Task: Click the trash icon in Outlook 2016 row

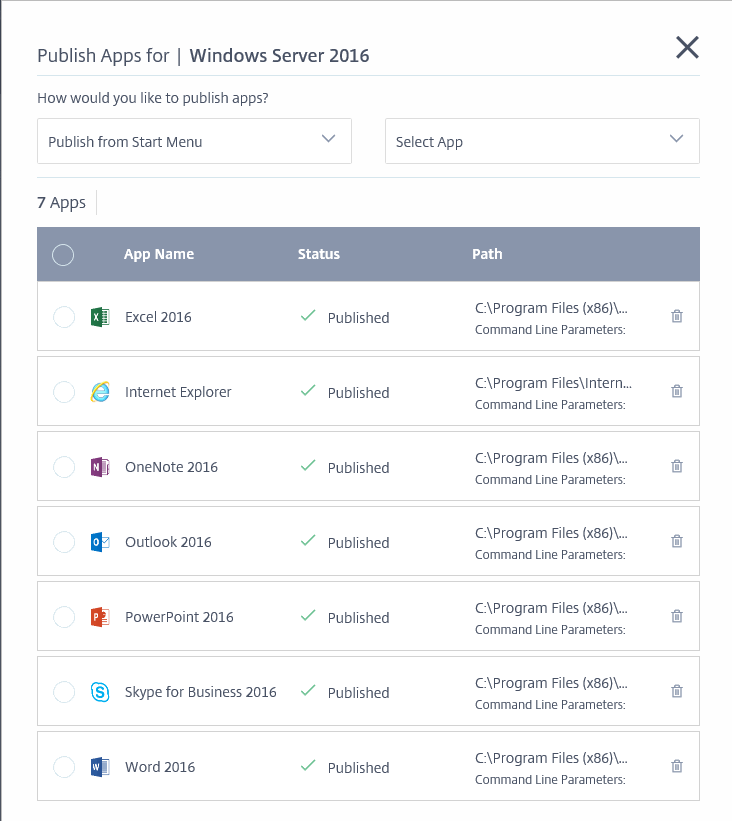Action: [677, 541]
